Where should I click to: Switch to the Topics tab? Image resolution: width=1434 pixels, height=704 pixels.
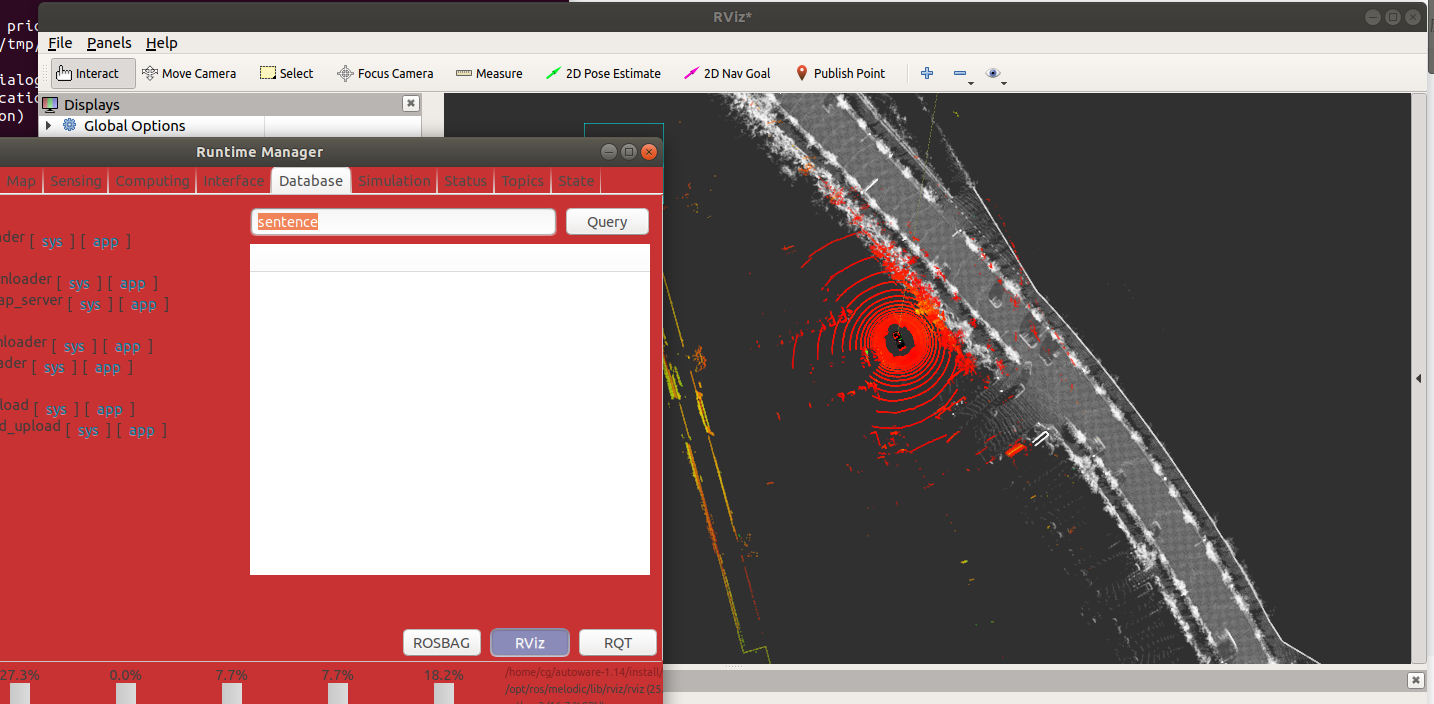[523, 181]
